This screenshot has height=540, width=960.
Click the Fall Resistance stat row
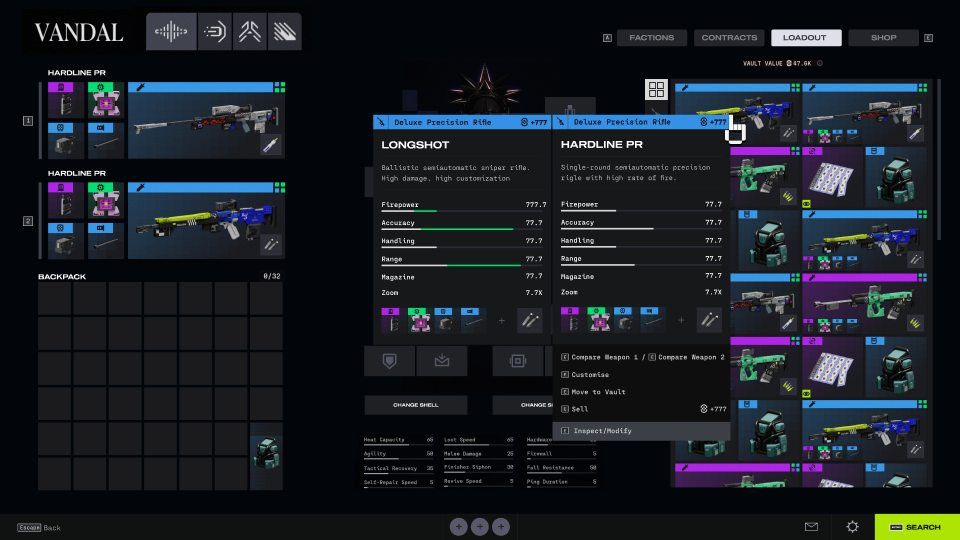tap(561, 468)
